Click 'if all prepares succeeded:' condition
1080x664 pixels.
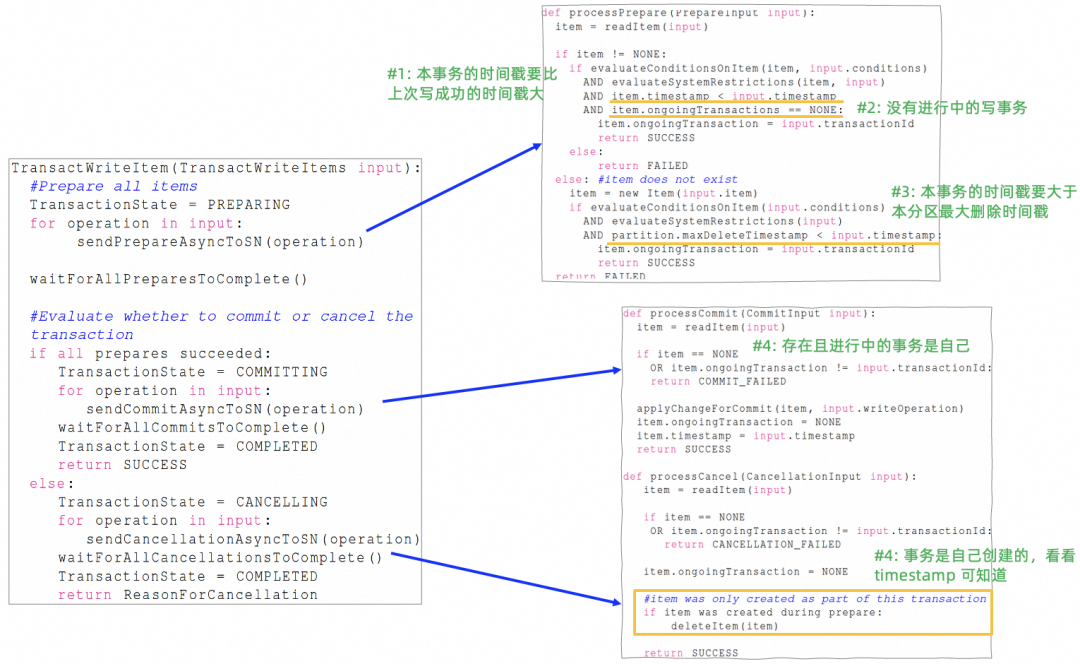pyautogui.click(x=150, y=354)
